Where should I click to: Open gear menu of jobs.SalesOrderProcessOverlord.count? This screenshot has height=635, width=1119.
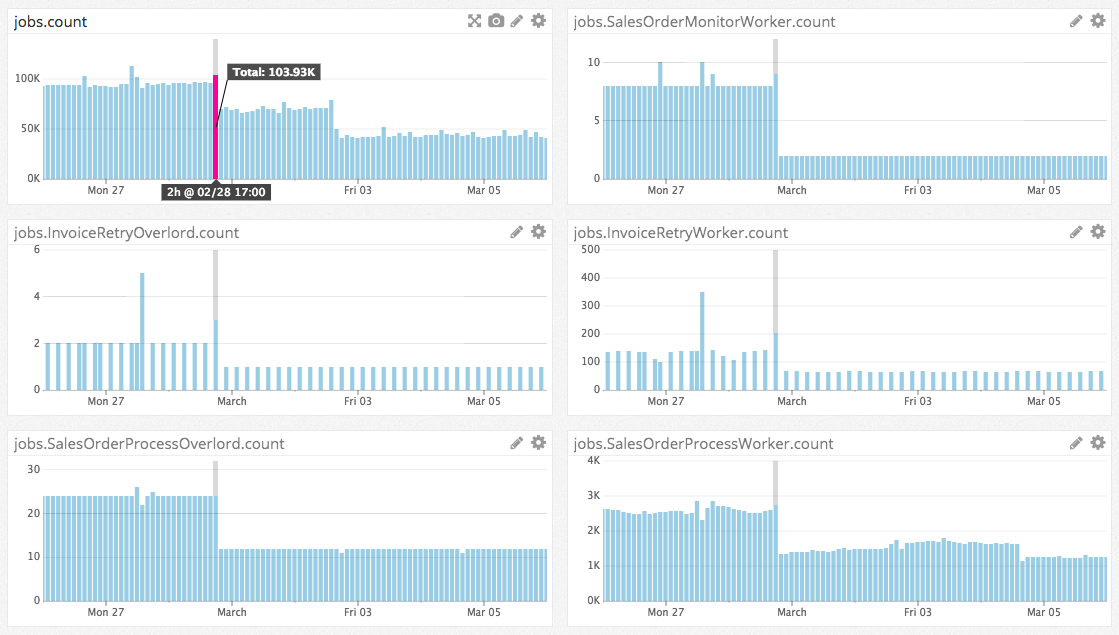click(x=539, y=442)
